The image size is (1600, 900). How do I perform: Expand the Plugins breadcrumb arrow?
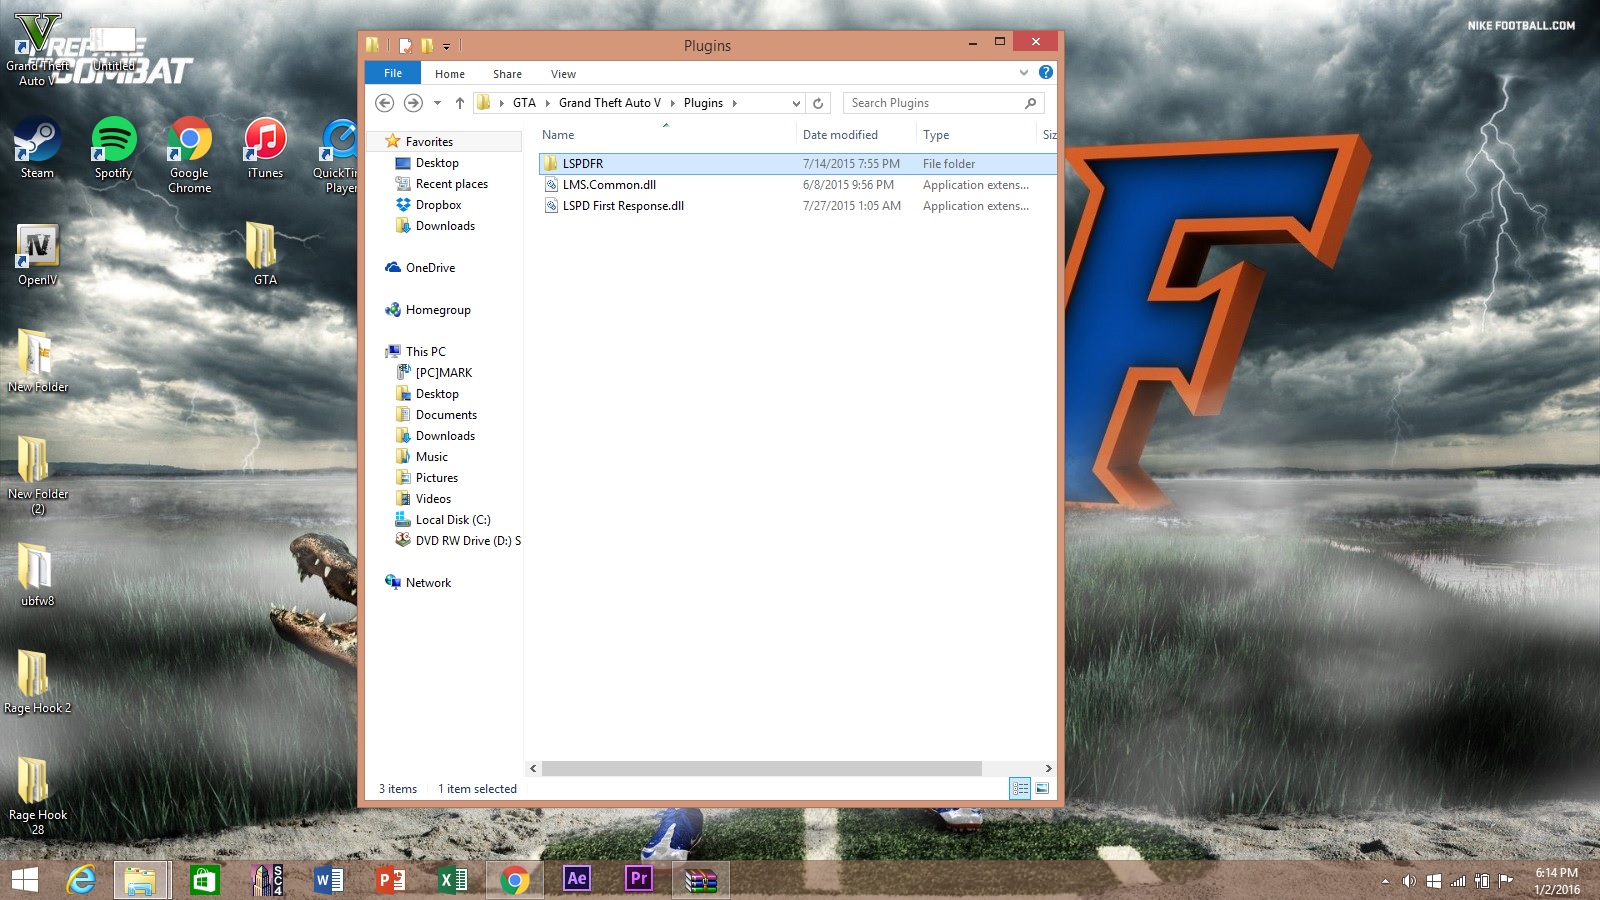(735, 103)
